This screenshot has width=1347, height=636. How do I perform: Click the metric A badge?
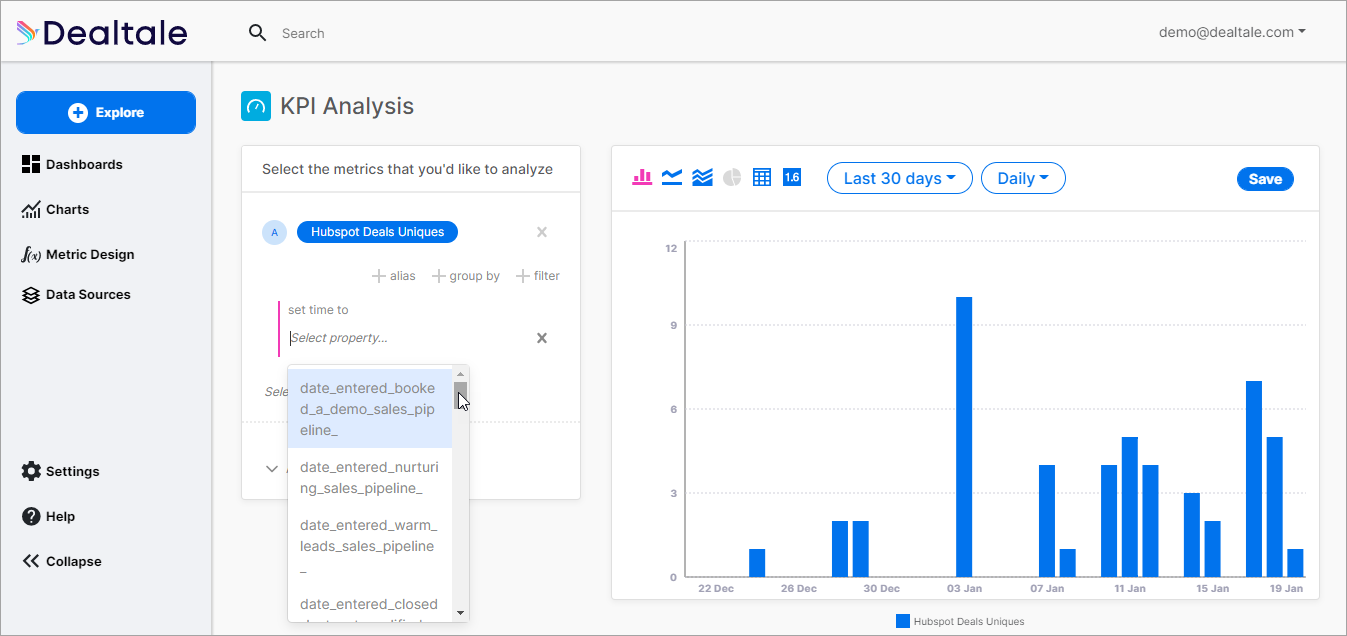[274, 232]
